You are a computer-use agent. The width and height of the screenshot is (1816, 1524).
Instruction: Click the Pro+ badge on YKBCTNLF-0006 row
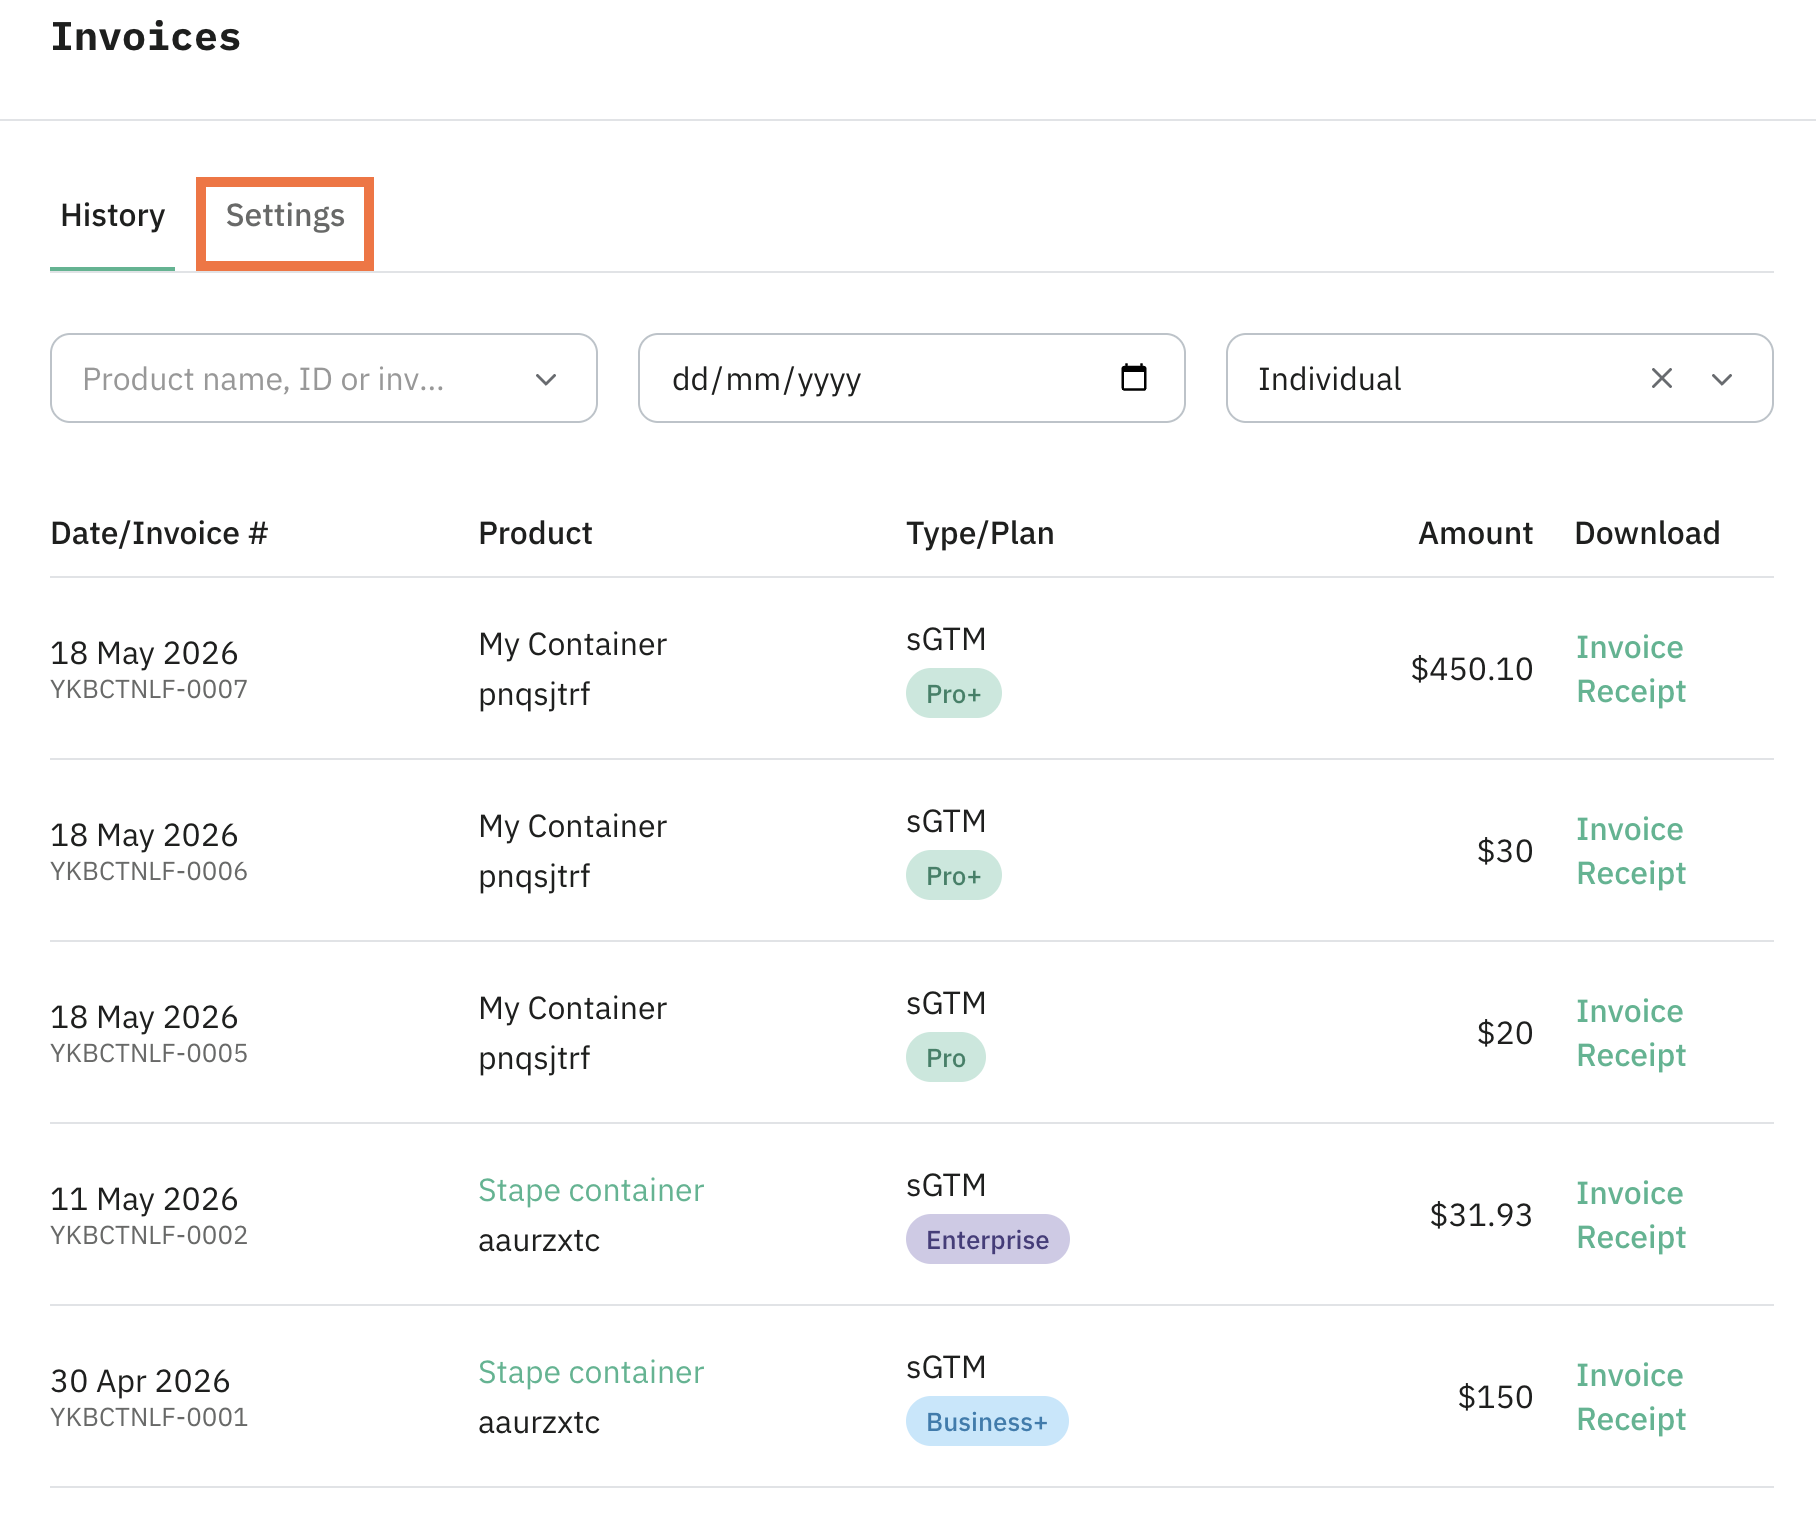(954, 875)
